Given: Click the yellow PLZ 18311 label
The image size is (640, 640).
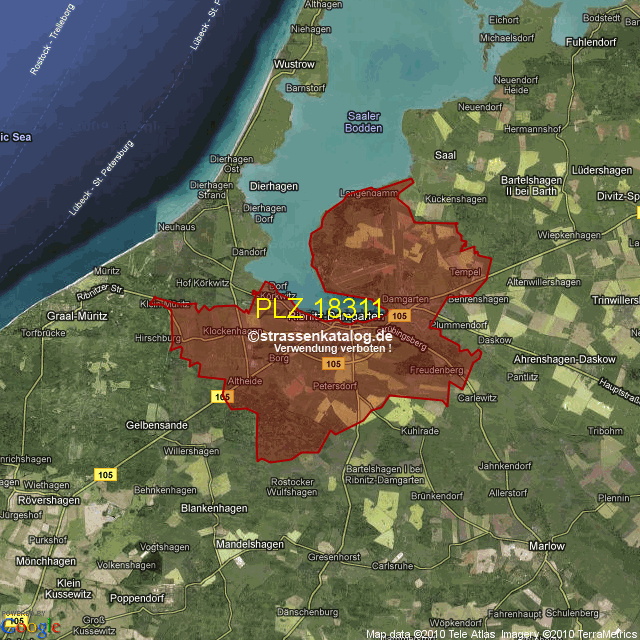Looking at the screenshot, I should [318, 308].
